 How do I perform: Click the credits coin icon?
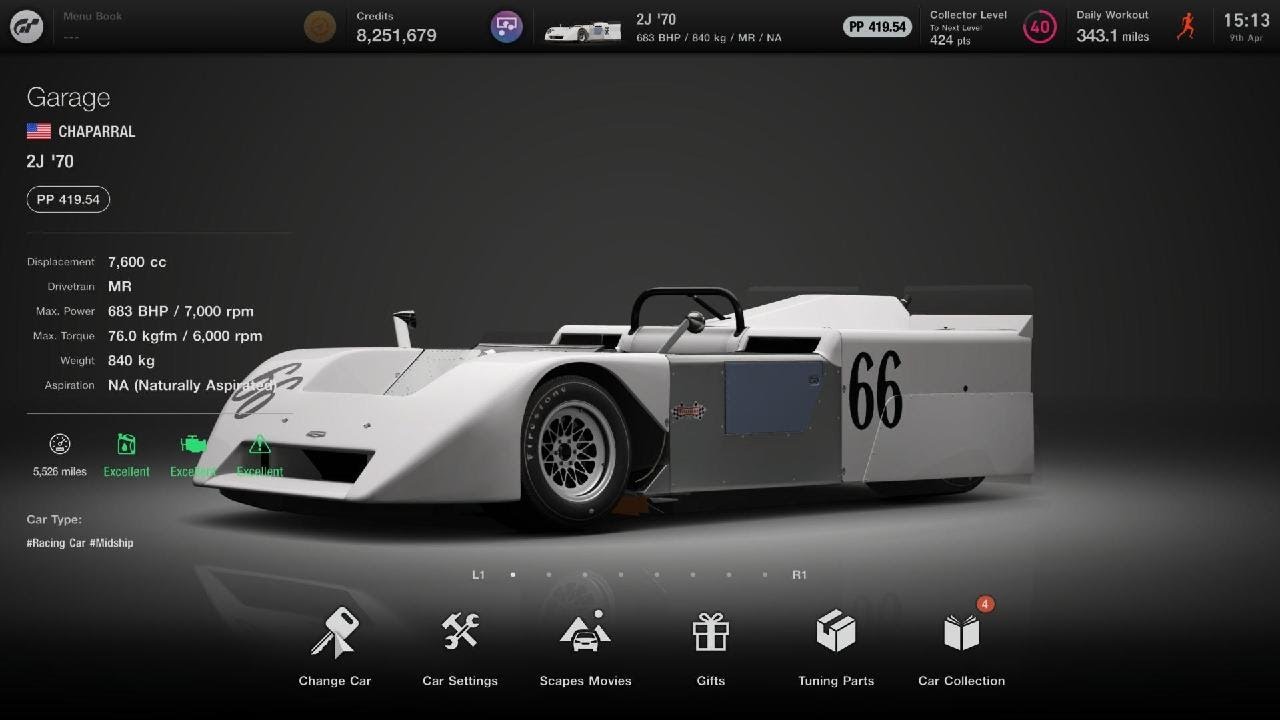click(x=320, y=27)
